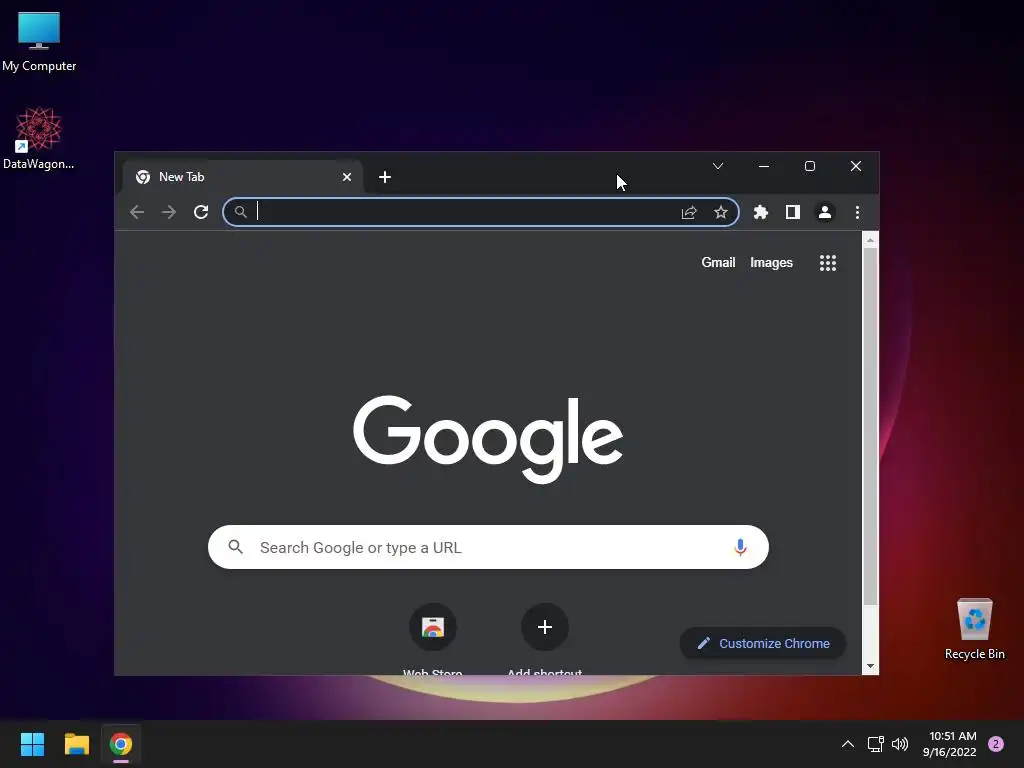Open the Chrome profile avatar icon
The width and height of the screenshot is (1024, 768).
(825, 212)
